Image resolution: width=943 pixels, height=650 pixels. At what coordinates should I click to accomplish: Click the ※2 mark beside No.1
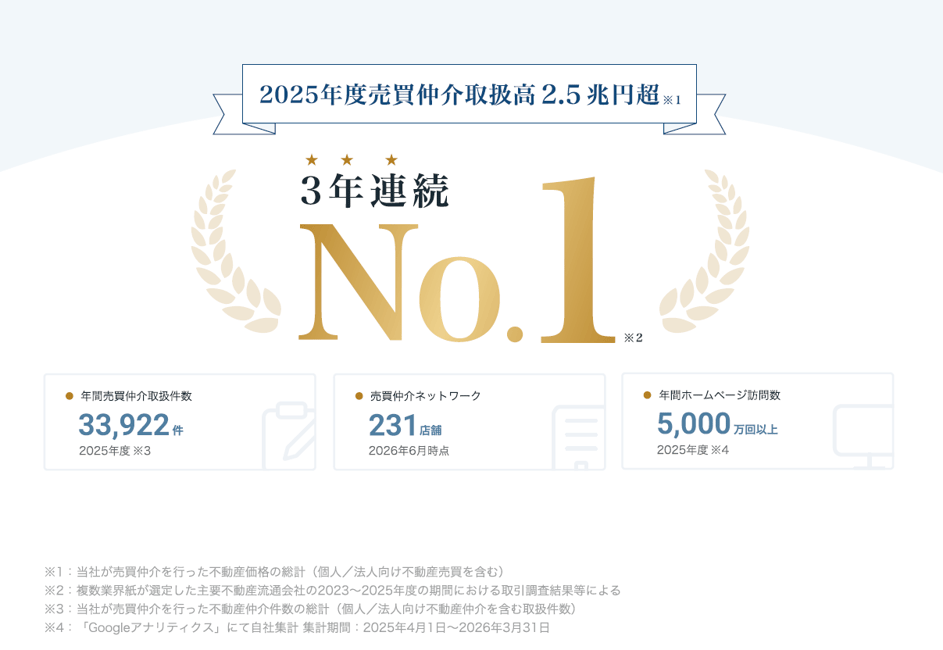point(633,338)
